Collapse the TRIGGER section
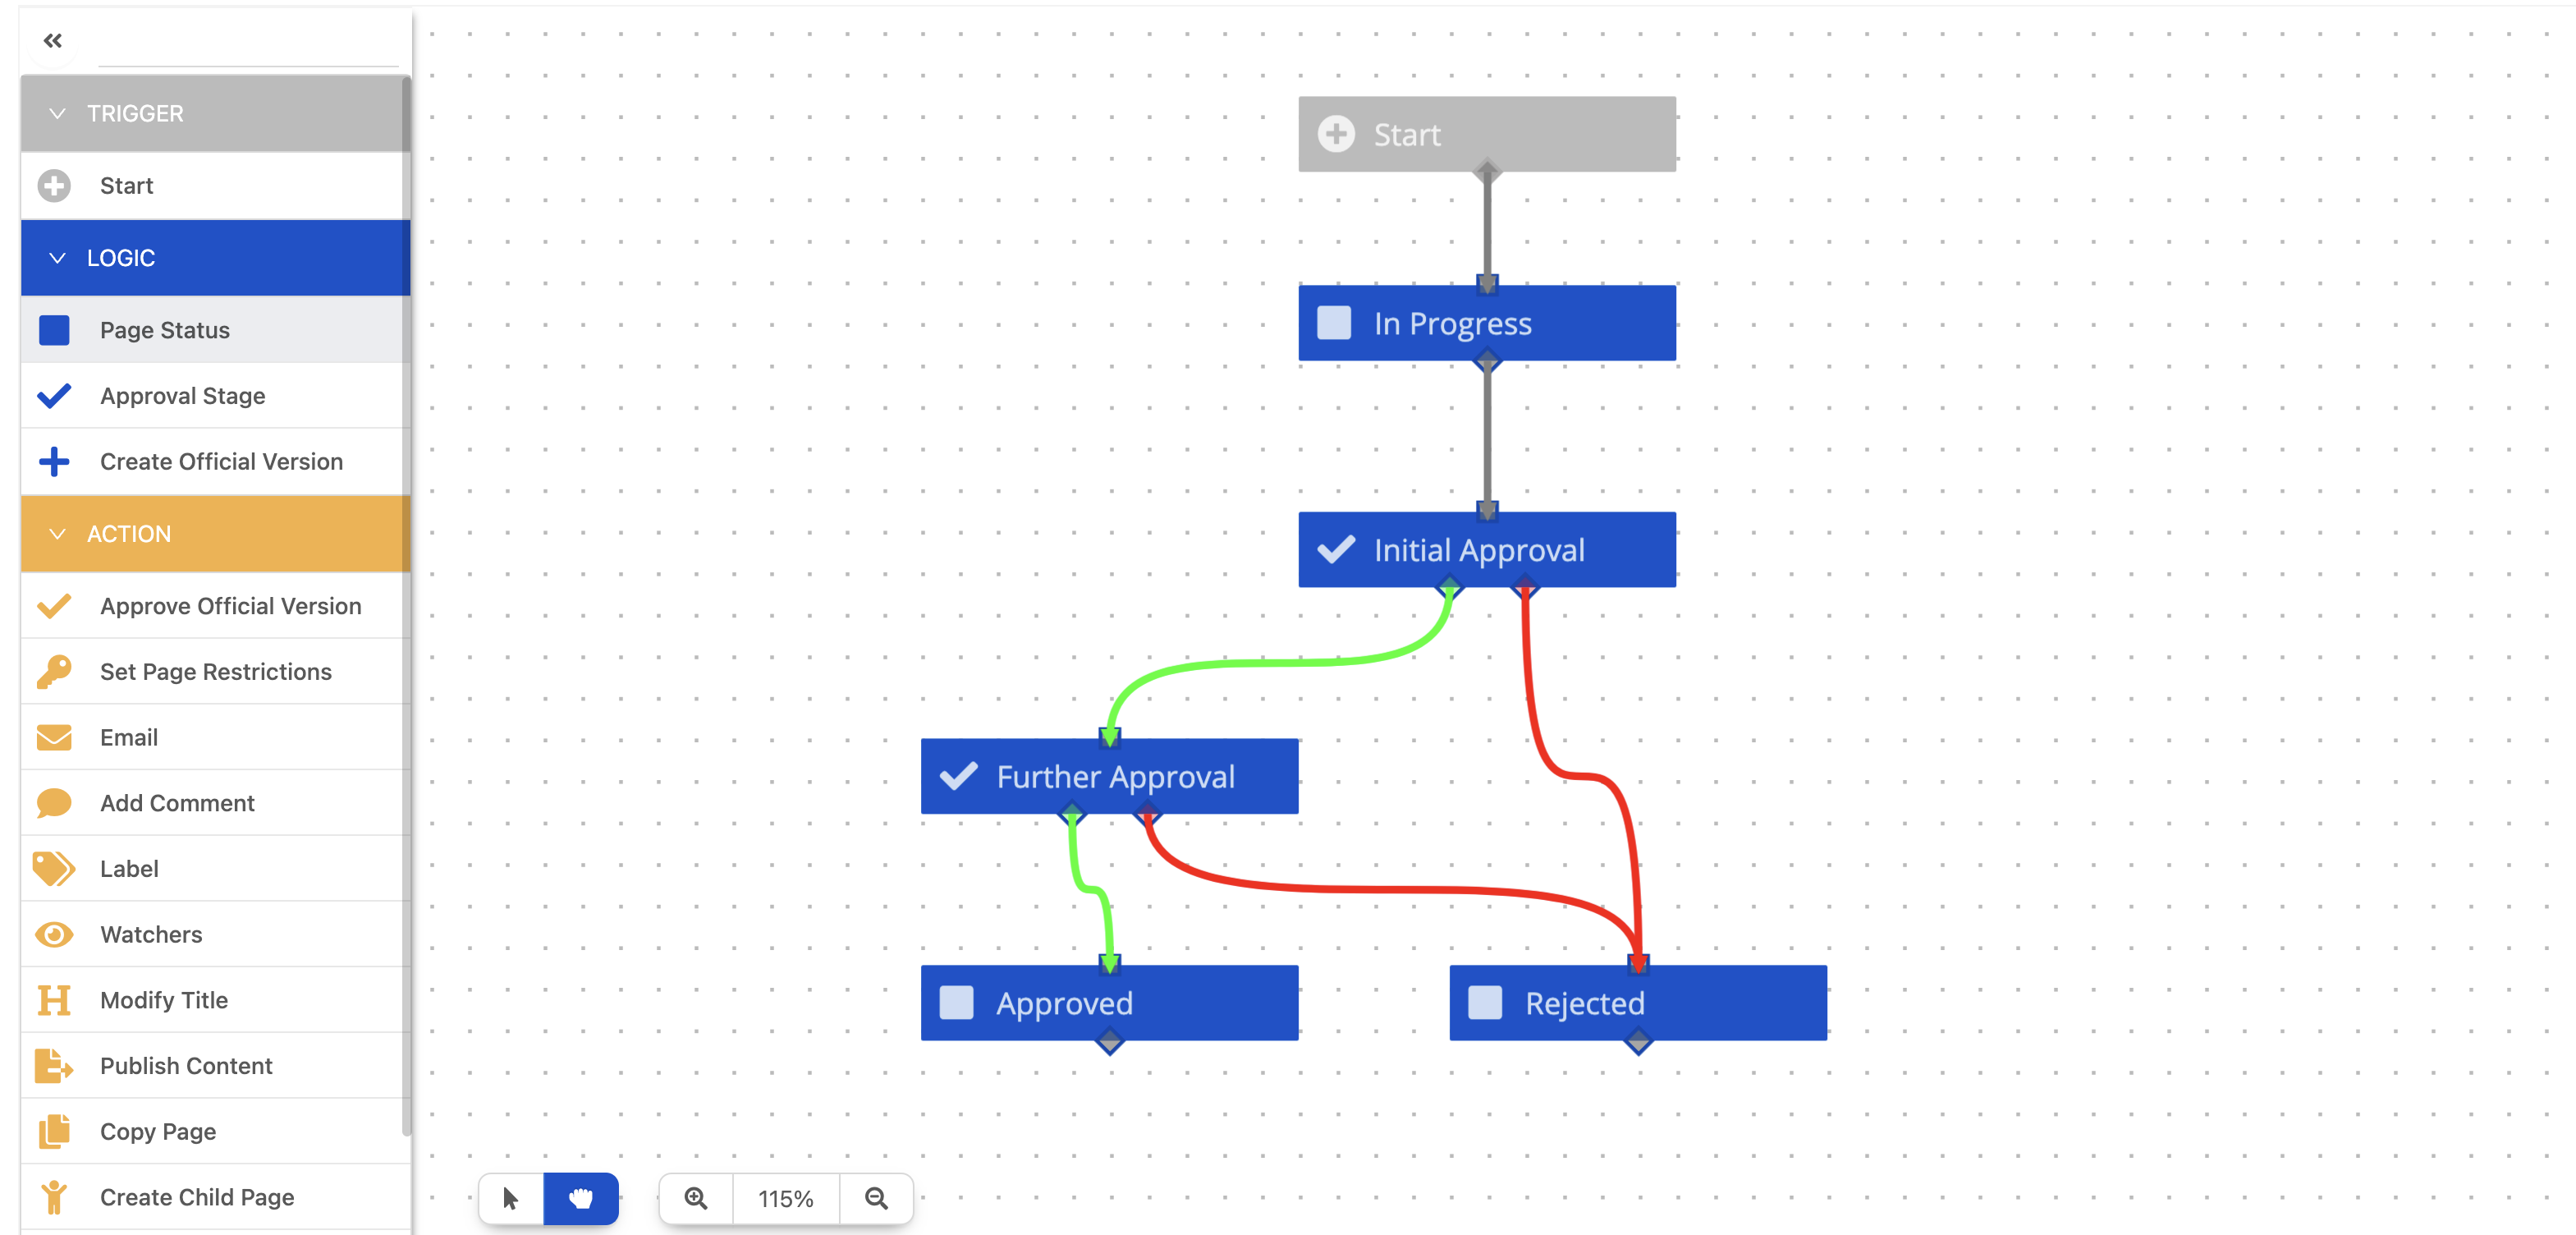This screenshot has width=2576, height=1235. tap(57, 113)
